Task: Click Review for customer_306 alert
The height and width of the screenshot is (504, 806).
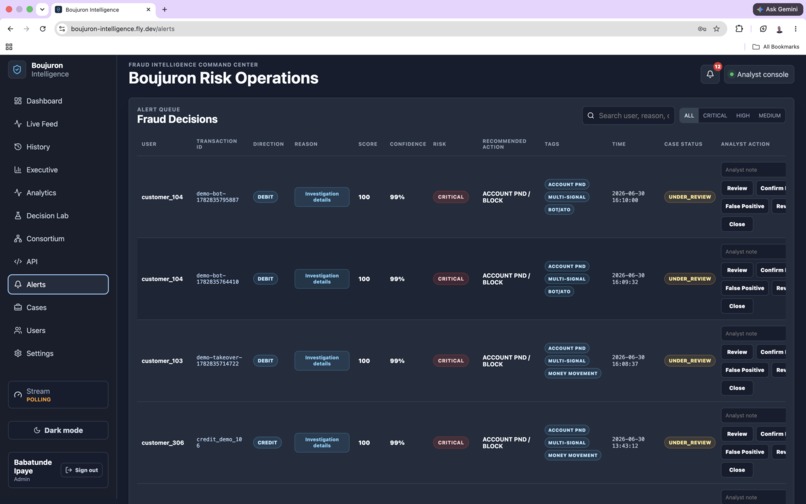Action: (737, 434)
